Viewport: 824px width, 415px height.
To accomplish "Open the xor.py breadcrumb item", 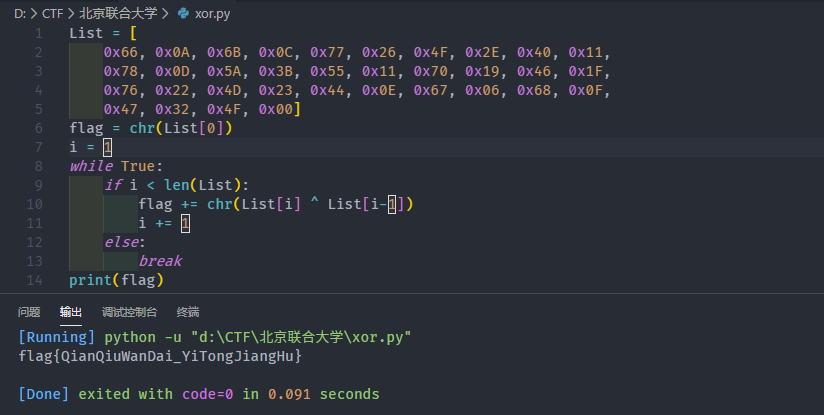I will 212,14.
